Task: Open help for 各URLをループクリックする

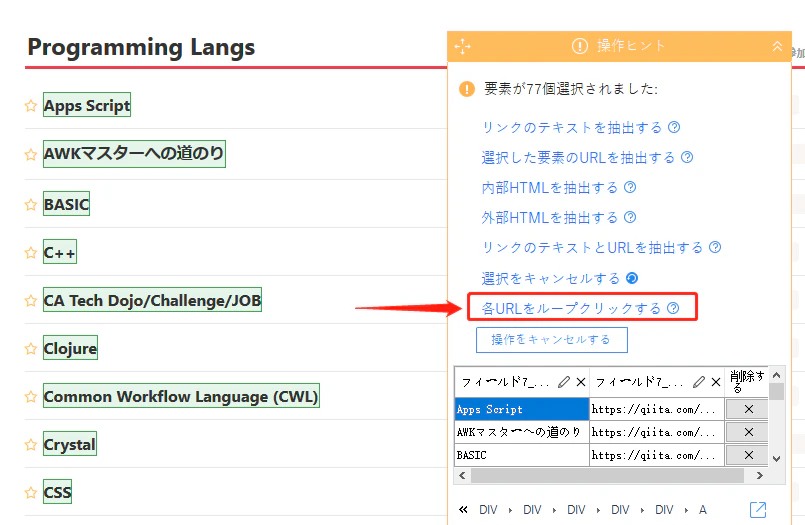Action: tap(673, 308)
